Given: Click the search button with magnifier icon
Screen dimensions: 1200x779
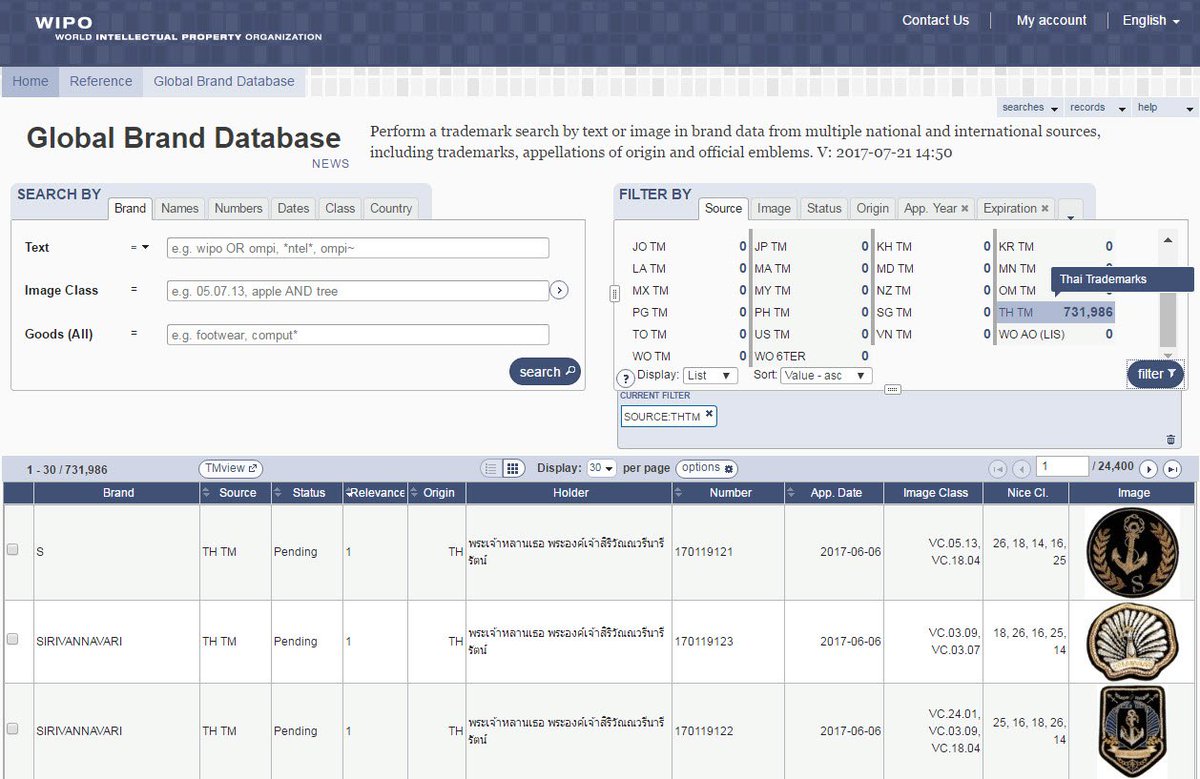Looking at the screenshot, I should (x=545, y=372).
